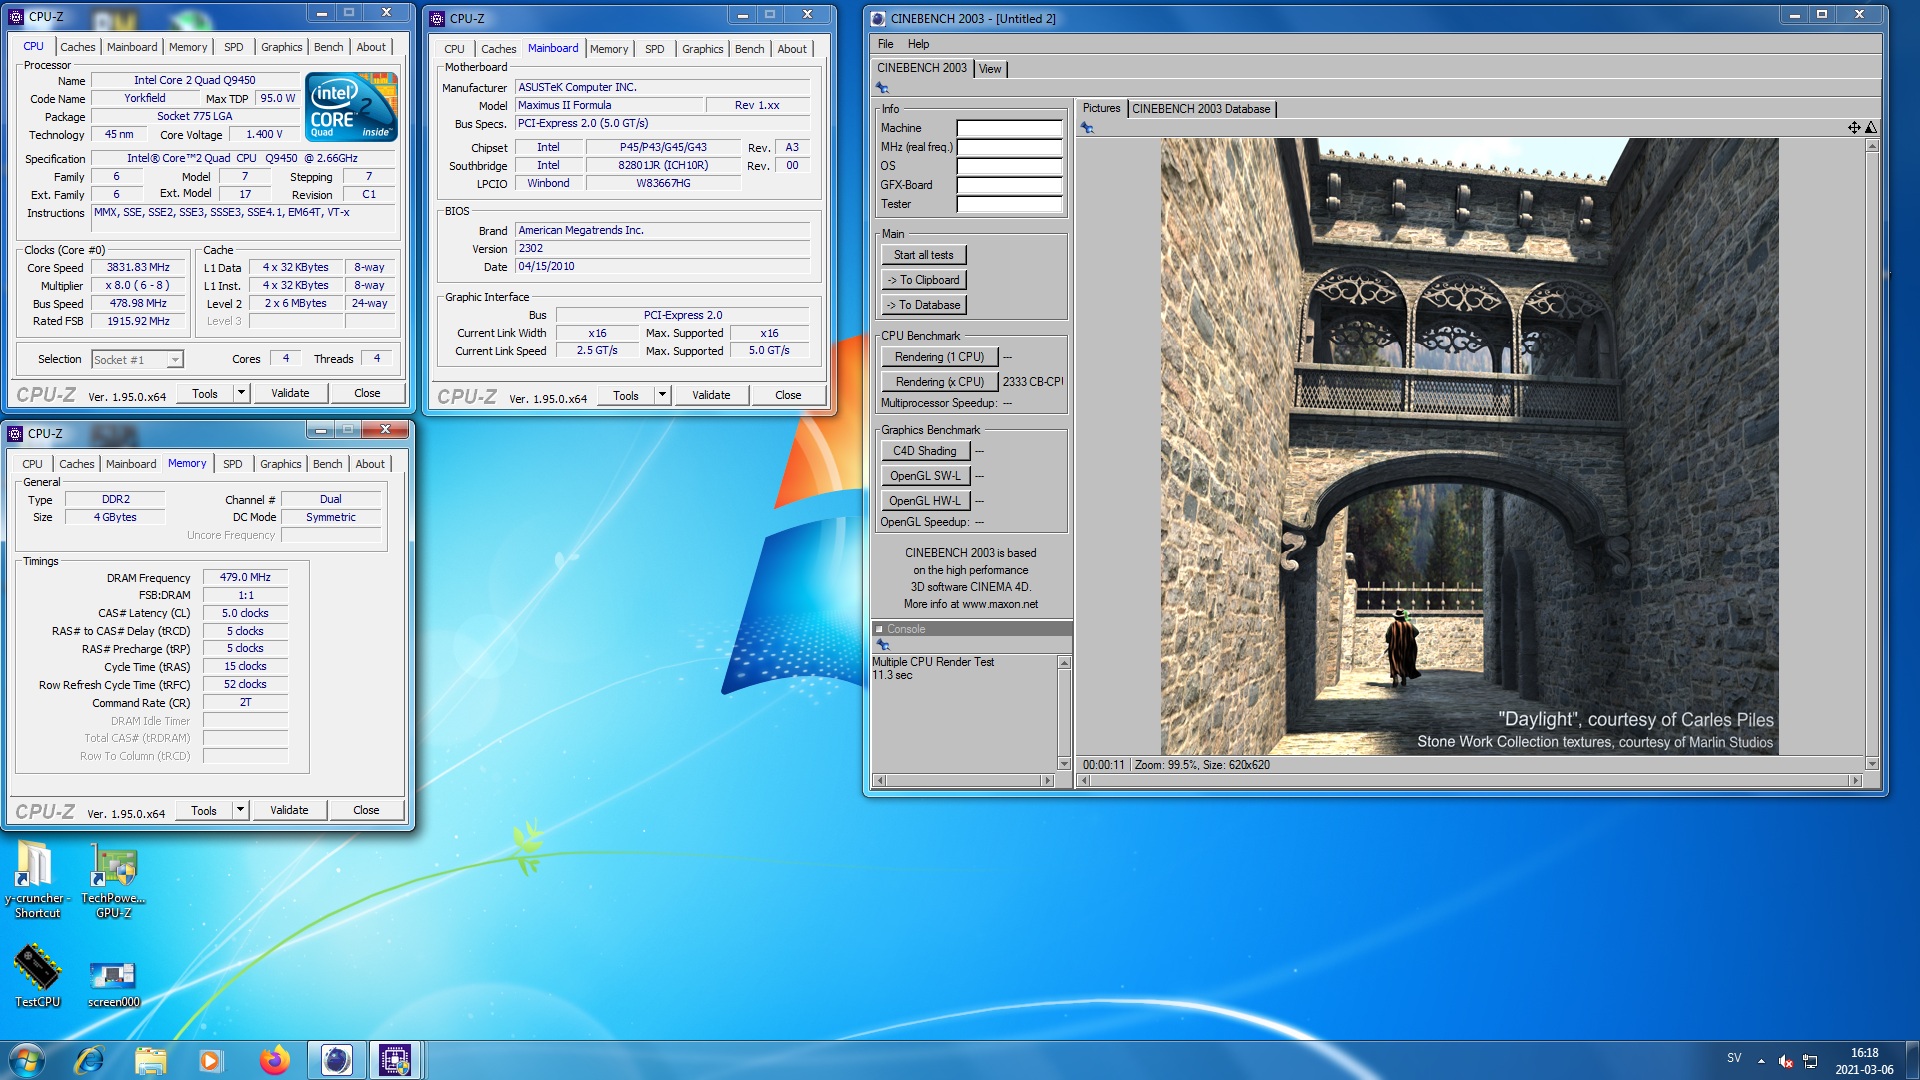Click the muted volume tray icon

(1785, 1061)
